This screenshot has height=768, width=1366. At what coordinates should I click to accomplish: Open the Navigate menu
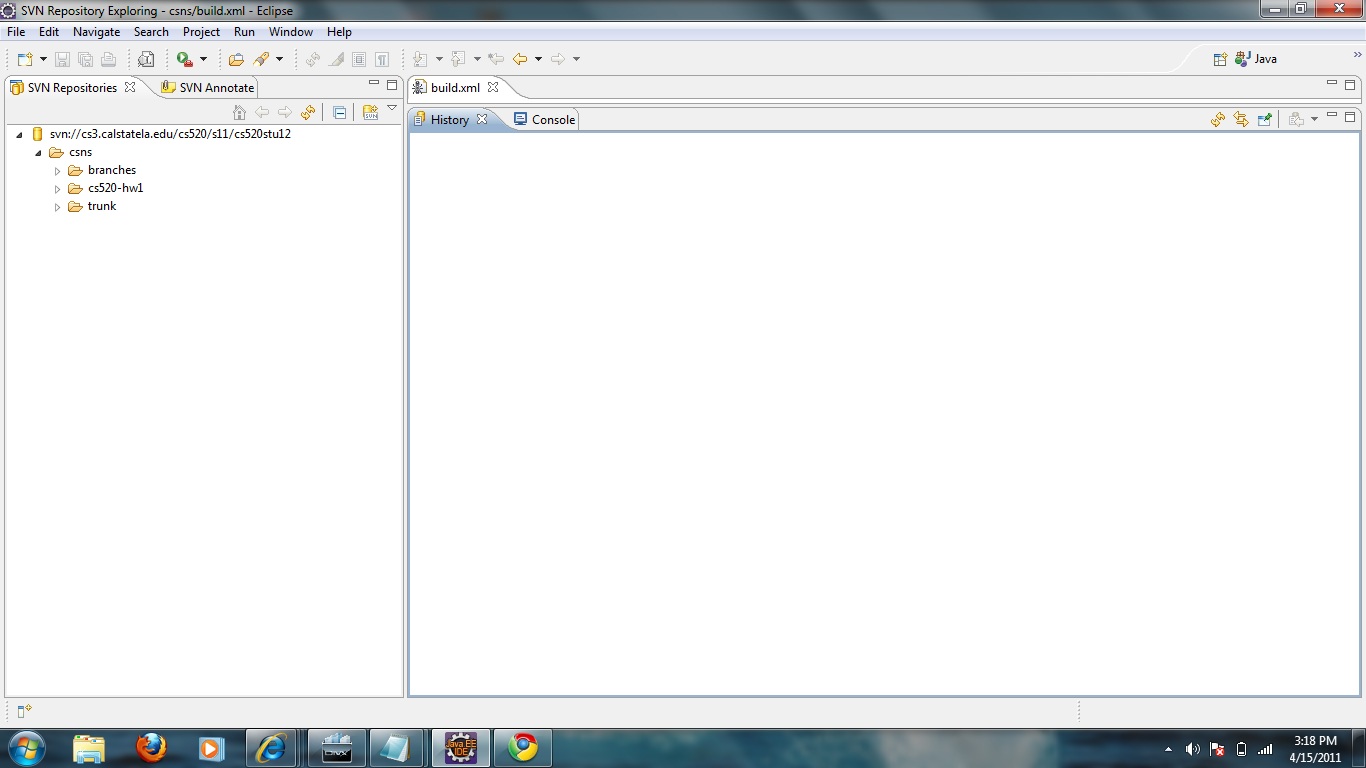click(96, 32)
